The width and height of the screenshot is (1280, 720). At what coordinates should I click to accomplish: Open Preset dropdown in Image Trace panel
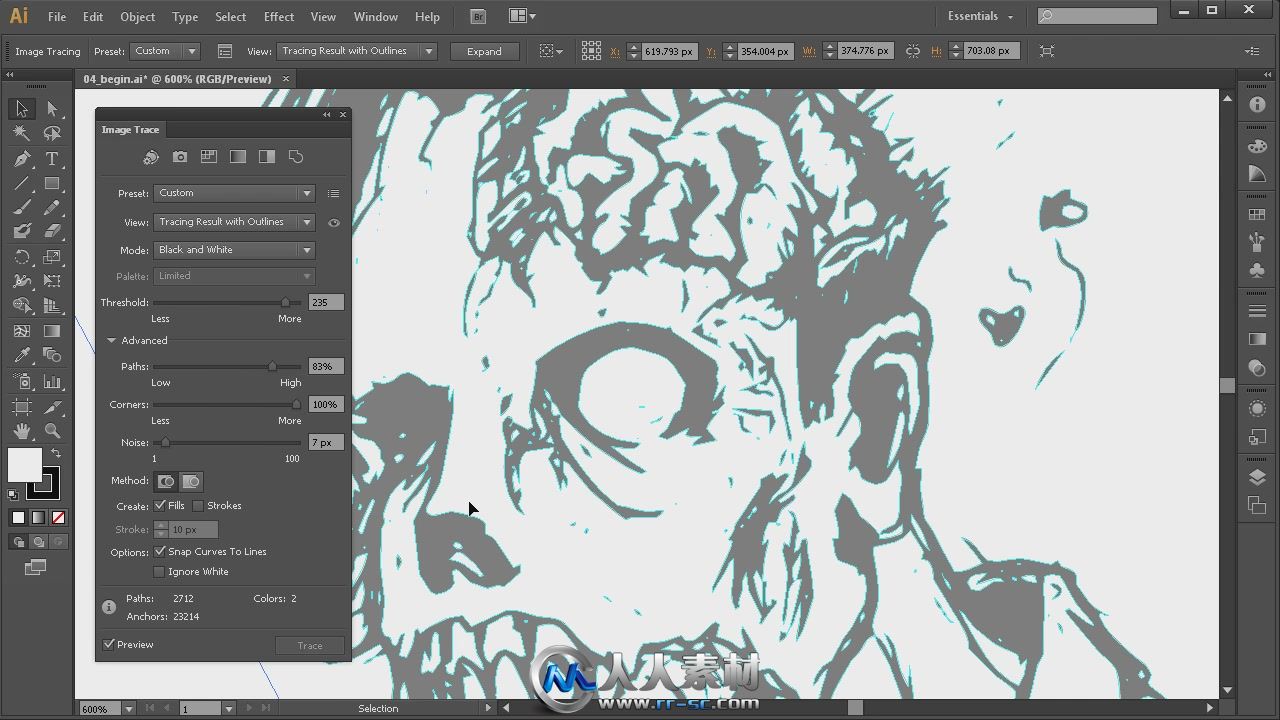click(x=235, y=193)
